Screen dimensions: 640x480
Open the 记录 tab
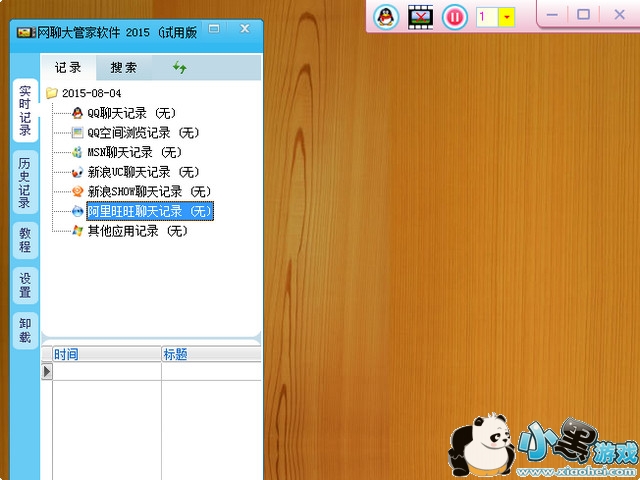tap(68, 67)
